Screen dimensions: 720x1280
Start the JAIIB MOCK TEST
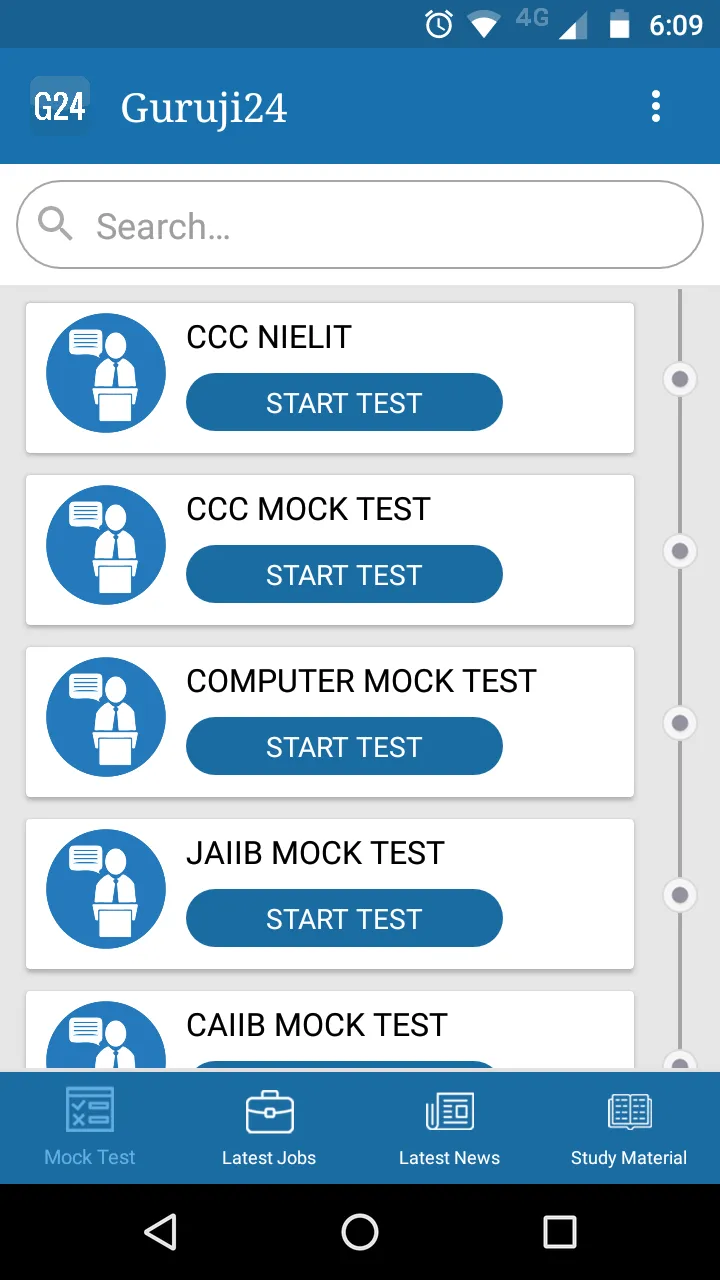tap(344, 919)
